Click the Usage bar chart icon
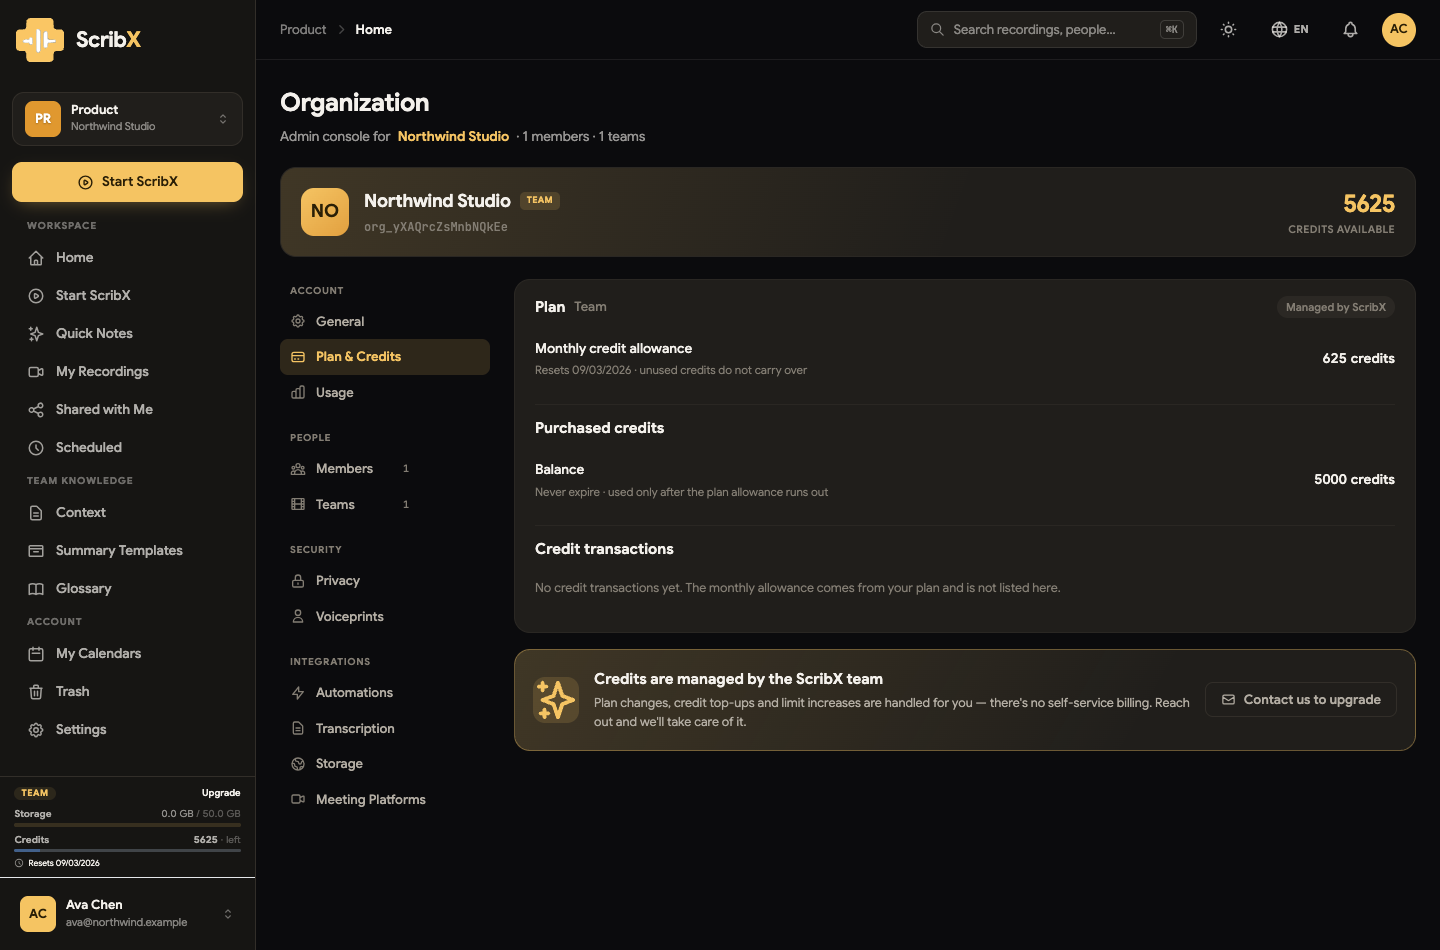 pyautogui.click(x=298, y=393)
